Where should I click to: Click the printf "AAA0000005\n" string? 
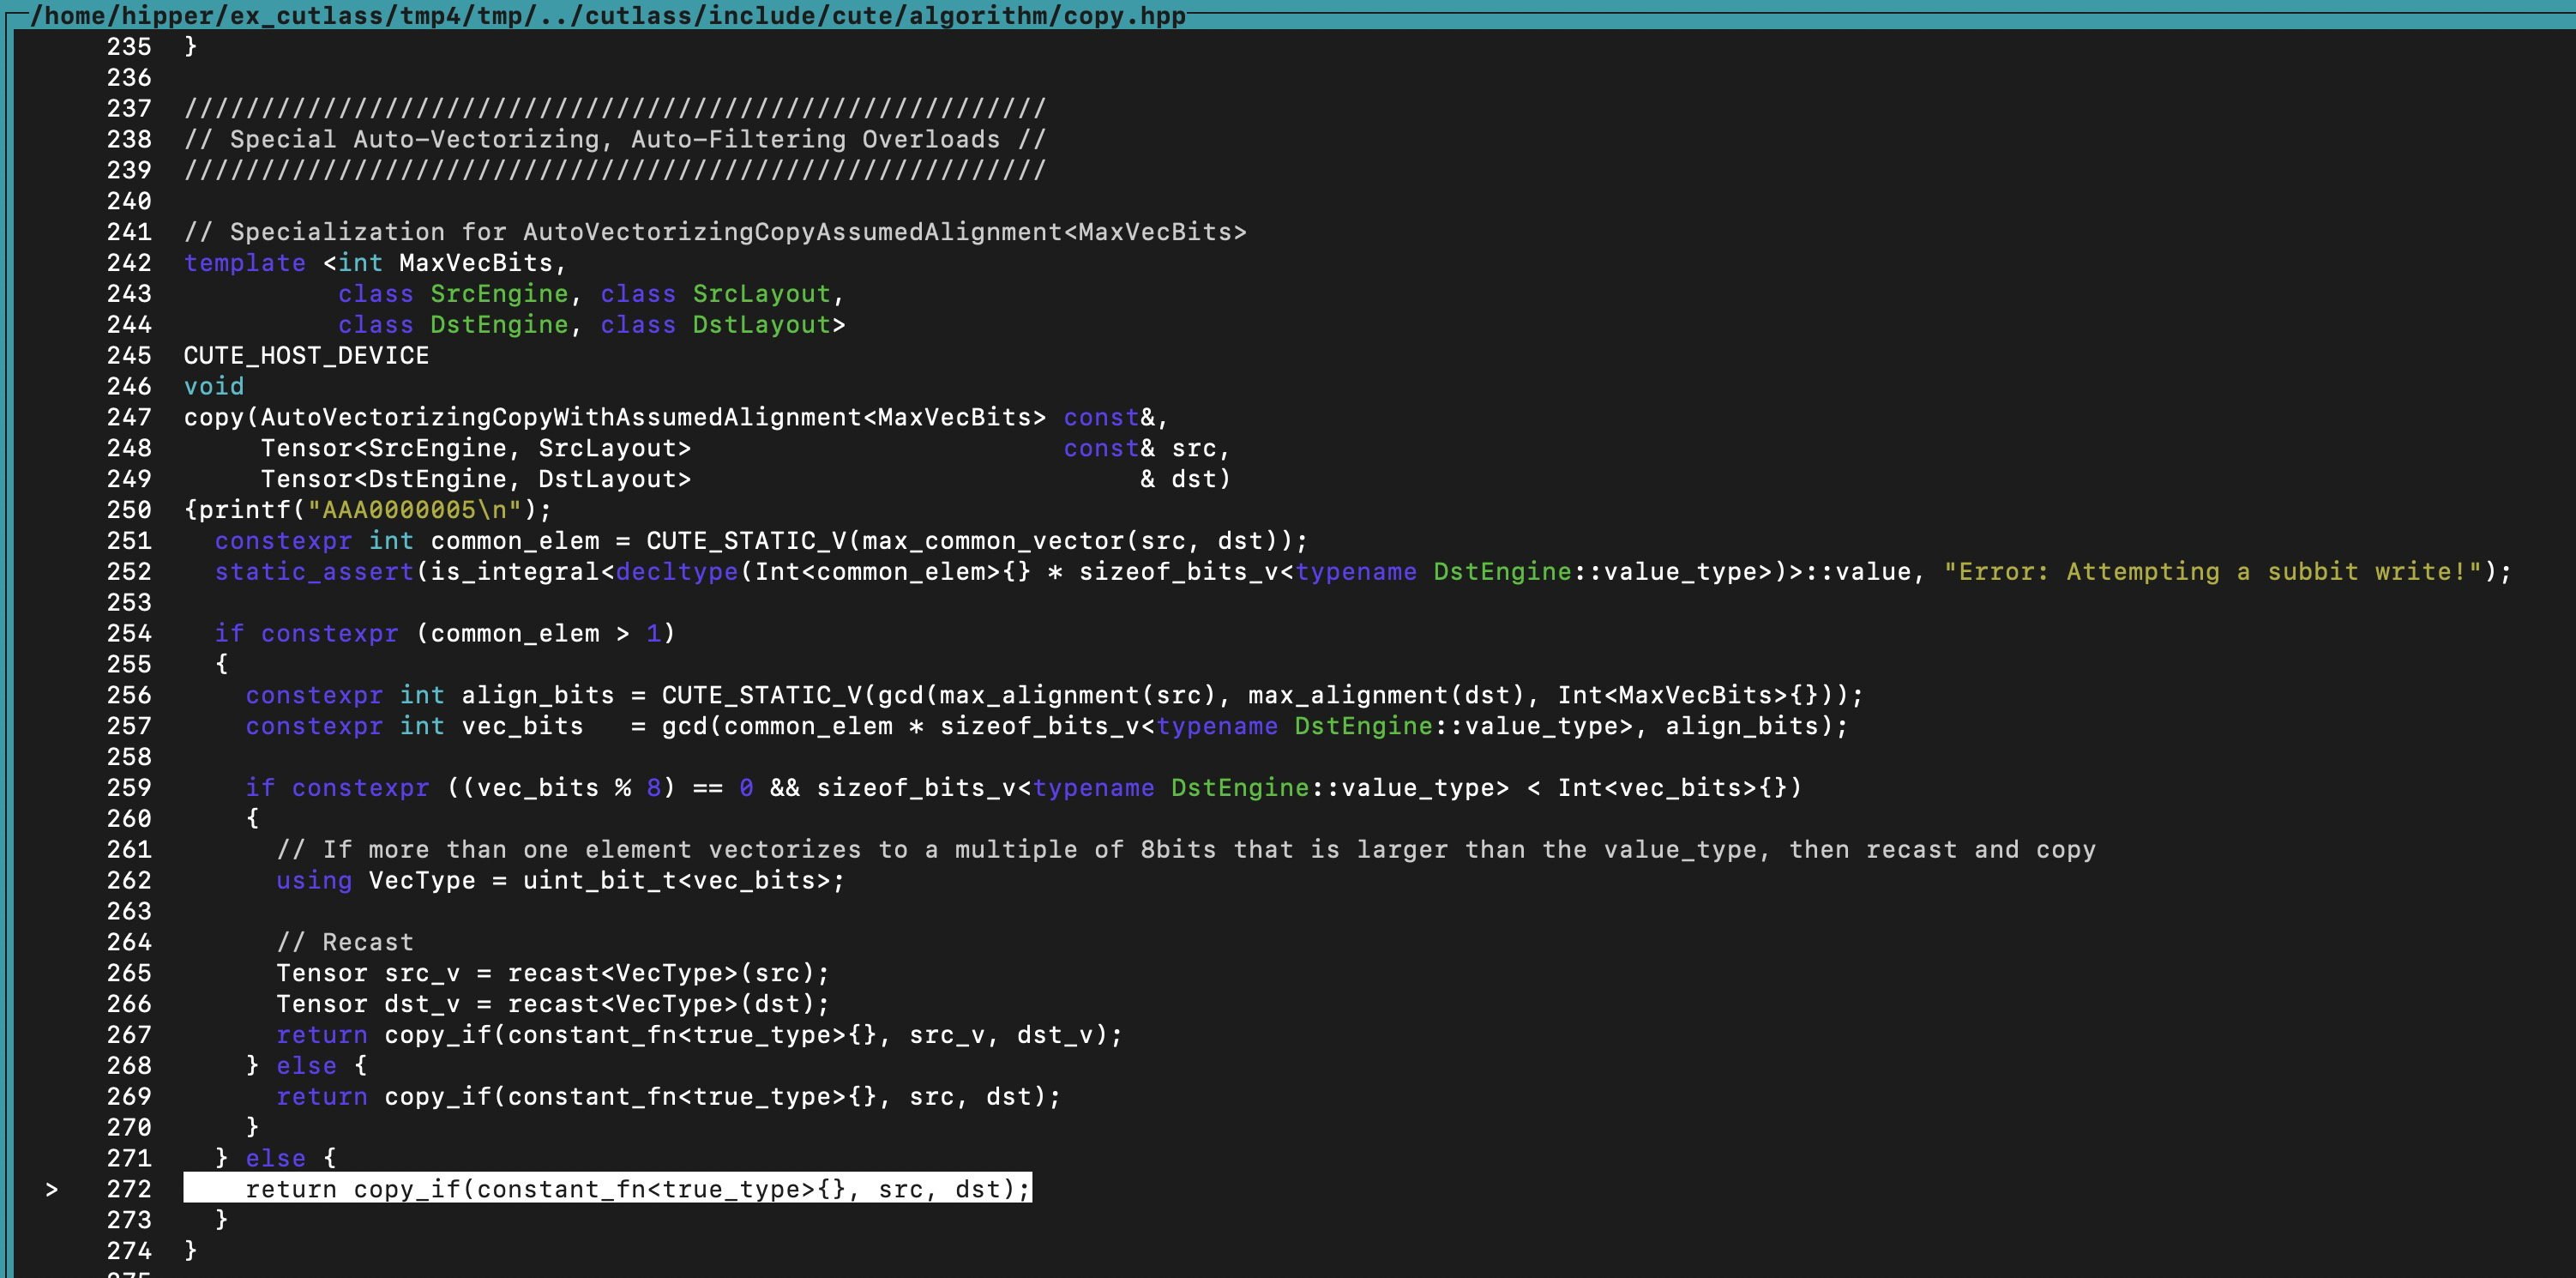(414, 510)
